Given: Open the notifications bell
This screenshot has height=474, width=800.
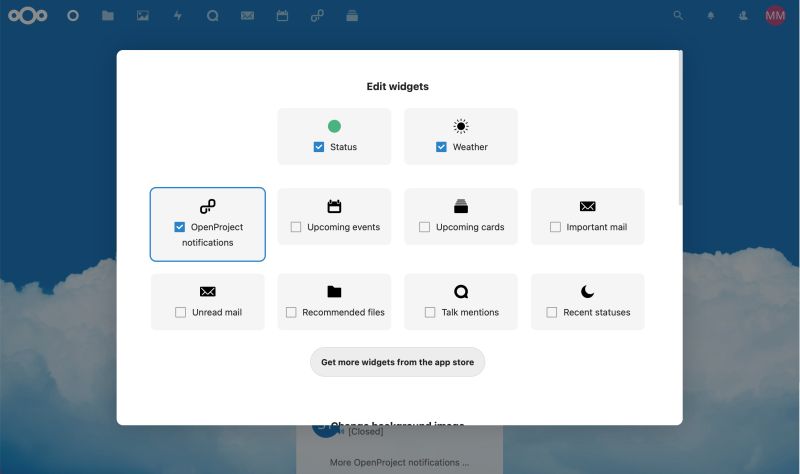Looking at the screenshot, I should coord(711,16).
